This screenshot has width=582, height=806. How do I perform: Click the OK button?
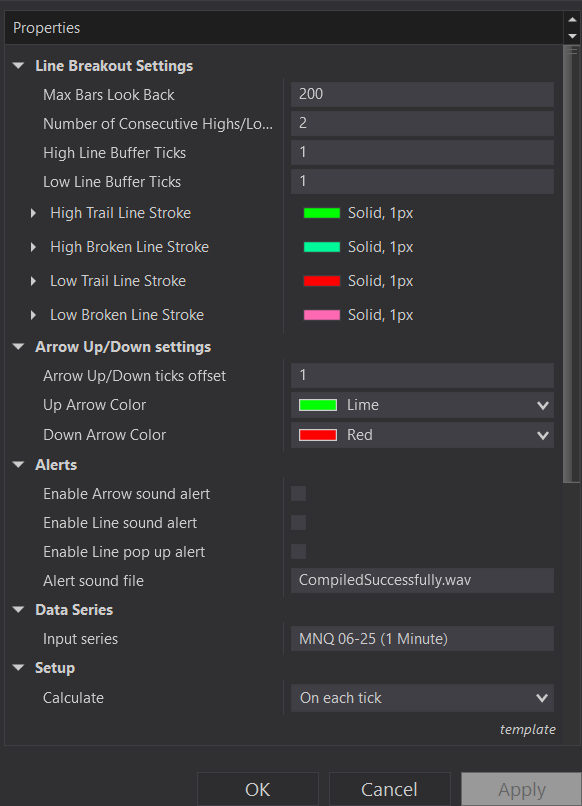point(258,789)
